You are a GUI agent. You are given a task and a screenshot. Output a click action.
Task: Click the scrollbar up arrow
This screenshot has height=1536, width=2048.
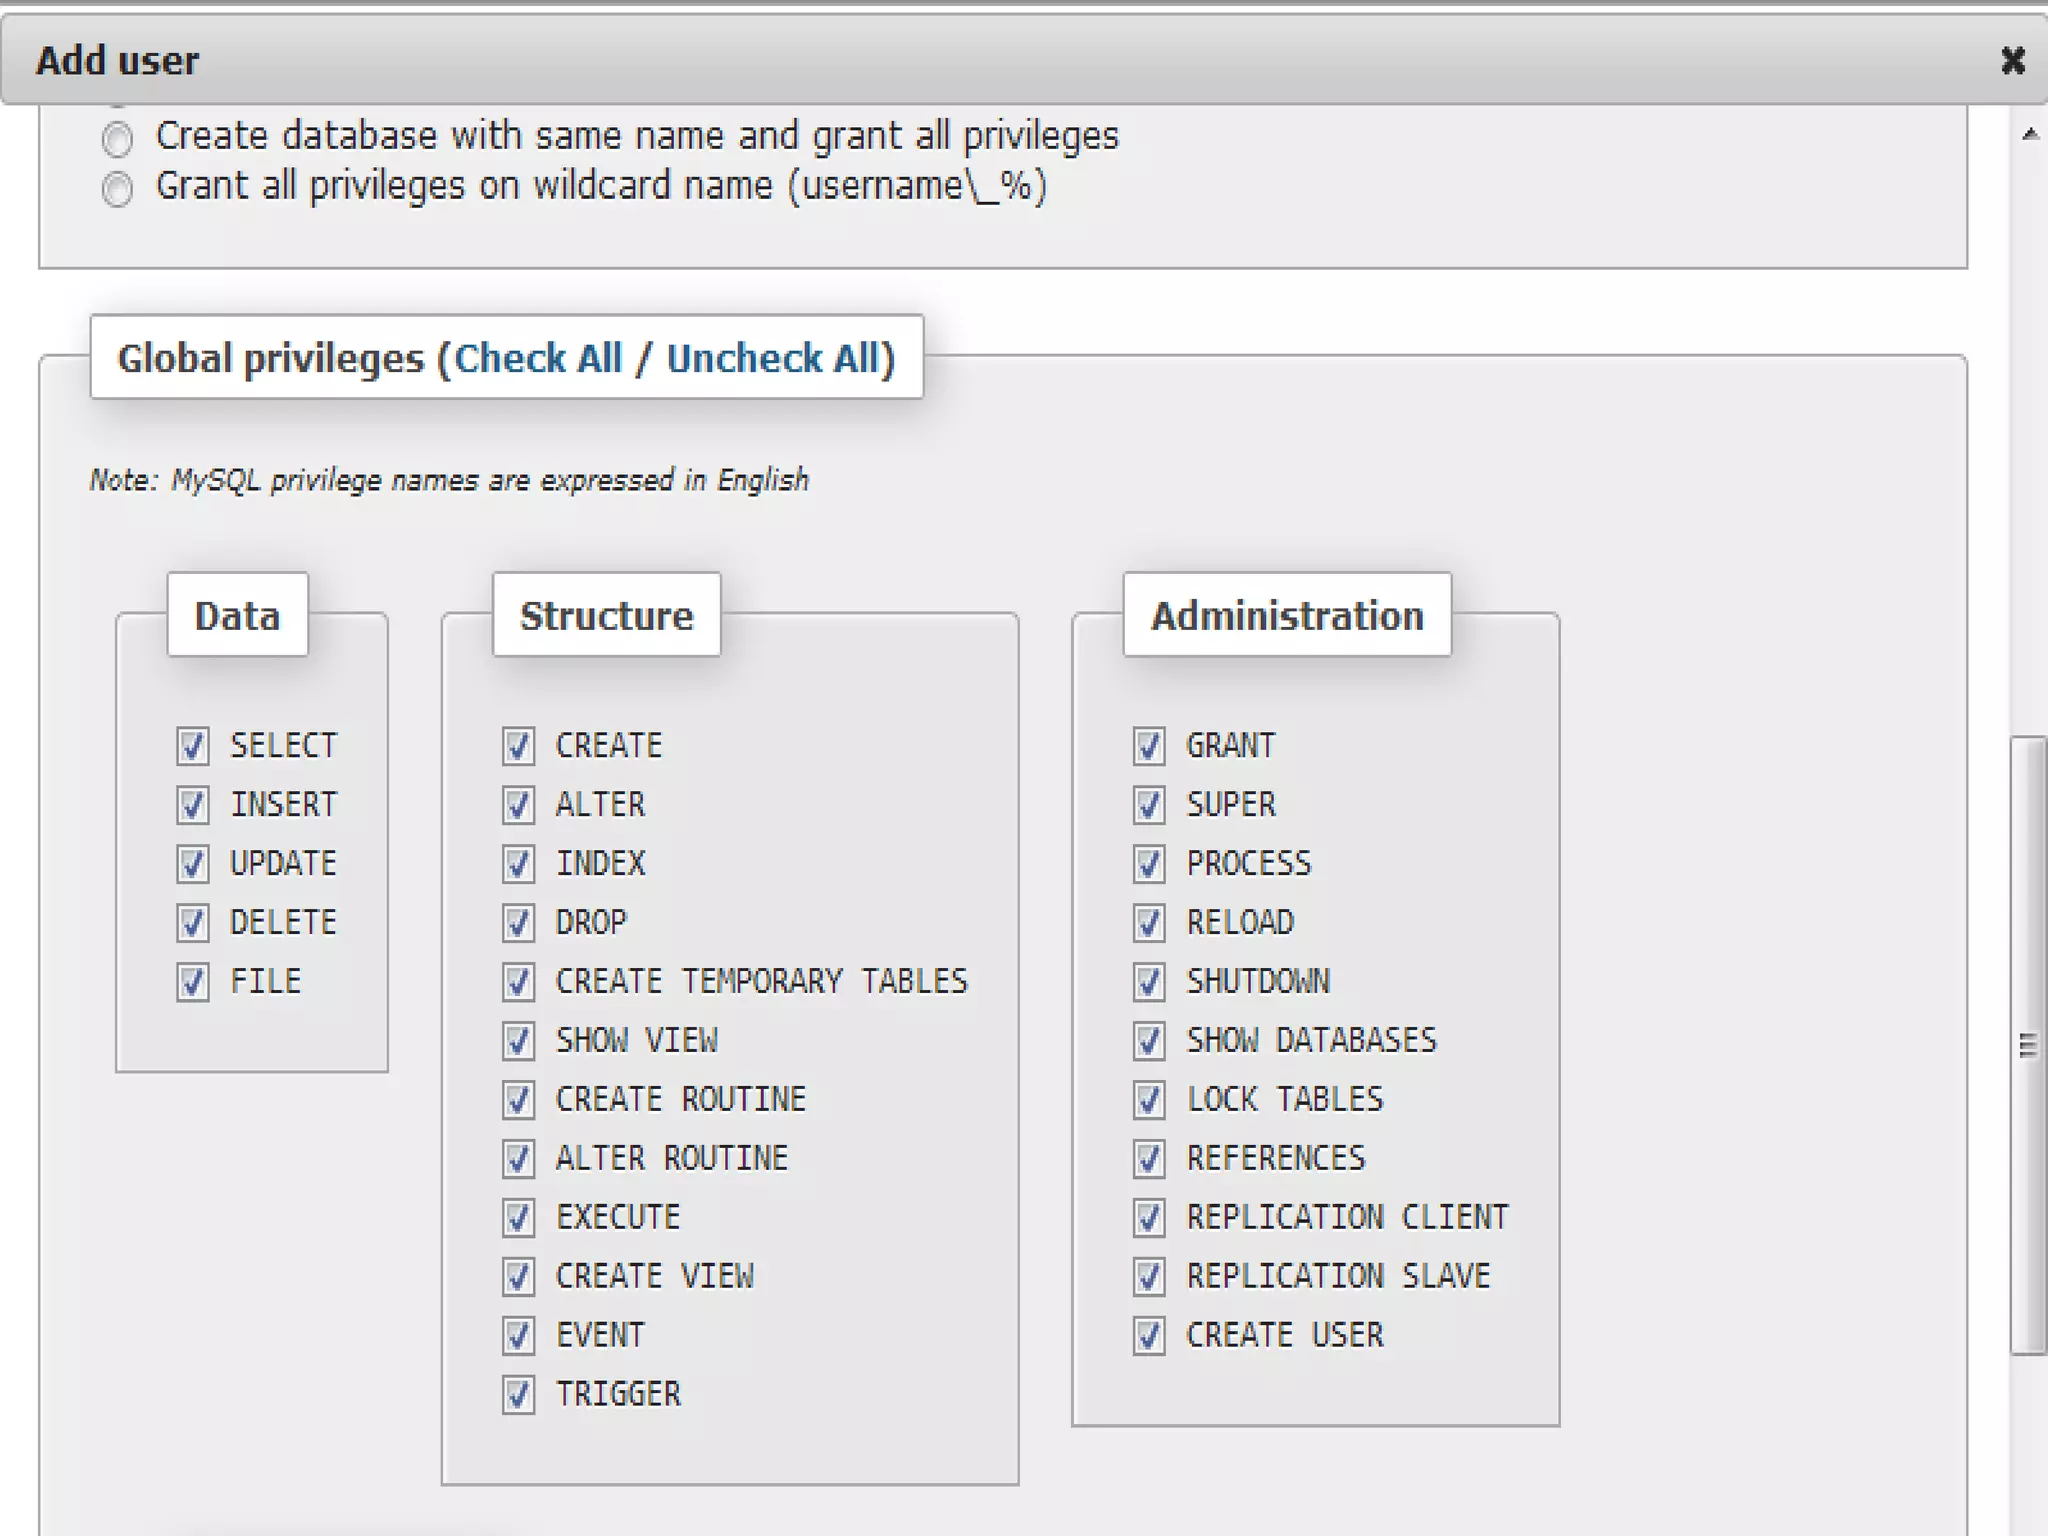(2029, 134)
